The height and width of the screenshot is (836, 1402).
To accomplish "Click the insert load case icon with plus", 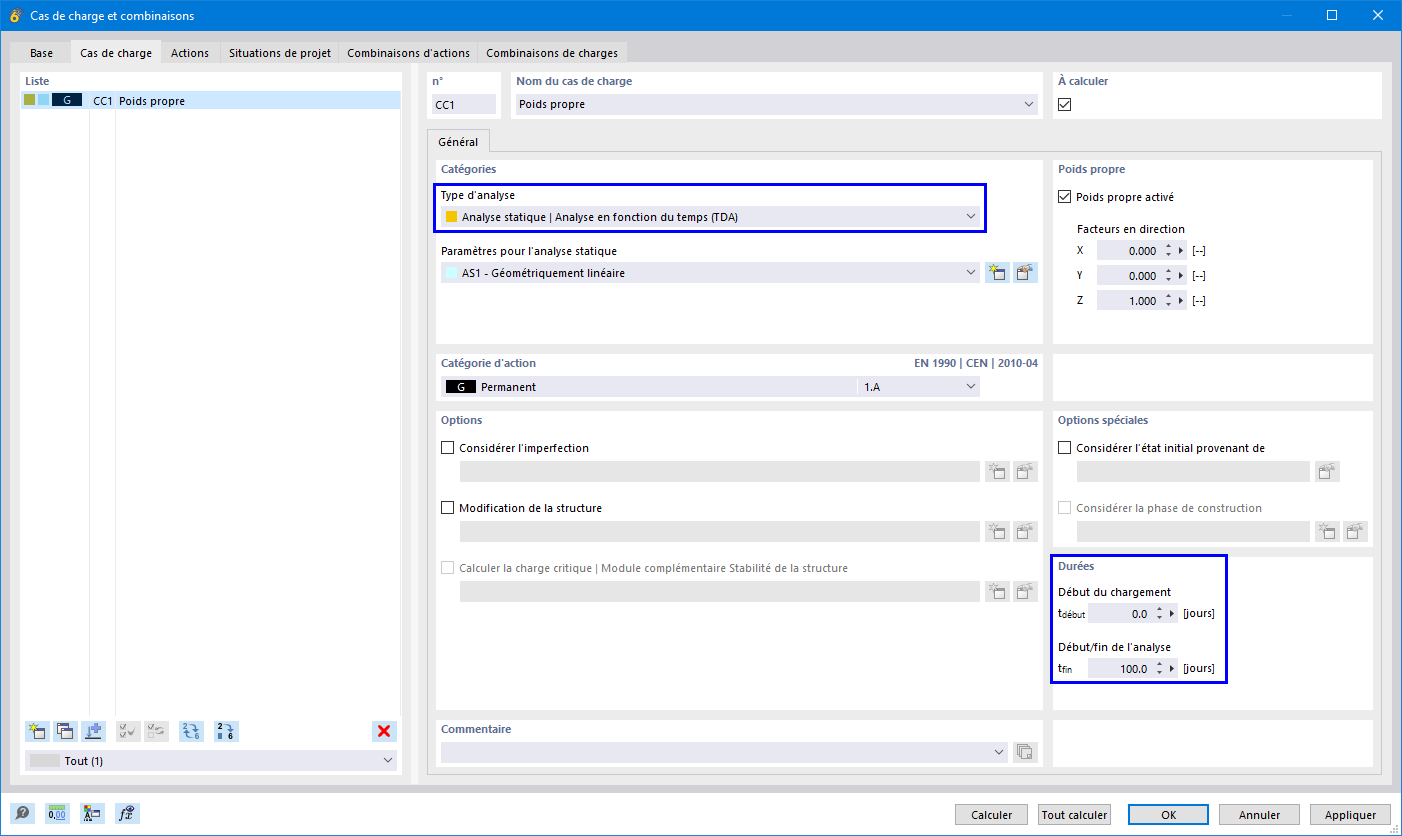I will (94, 731).
